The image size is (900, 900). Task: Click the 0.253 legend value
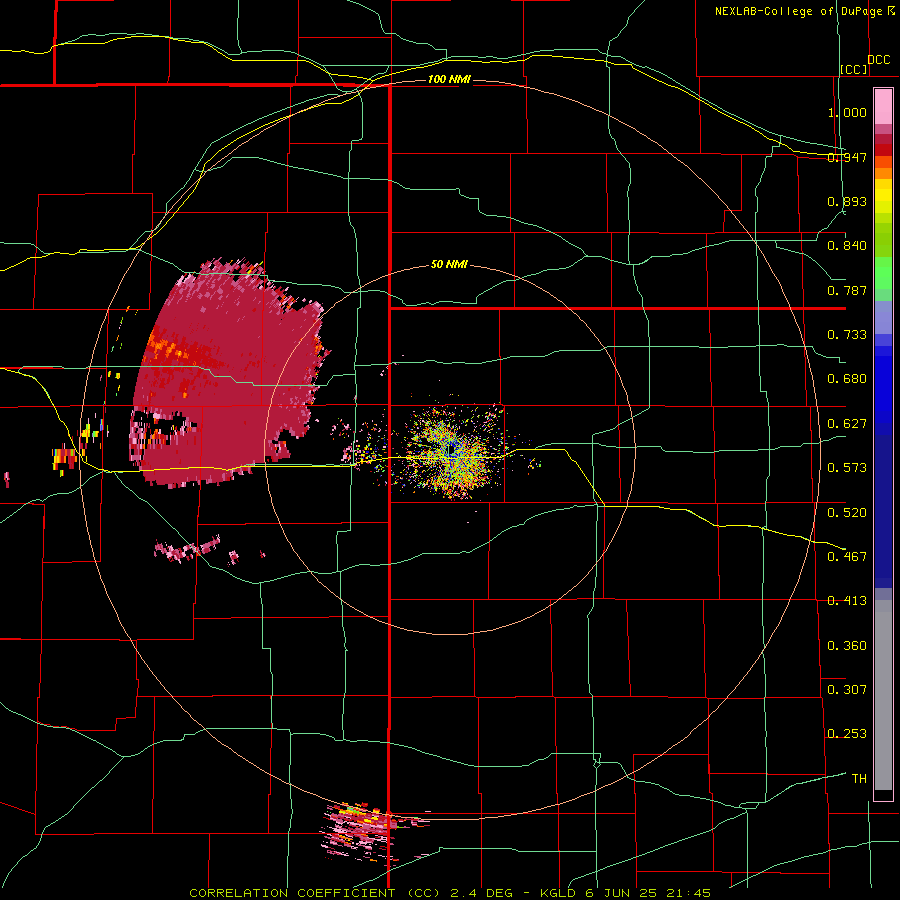[x=847, y=734]
